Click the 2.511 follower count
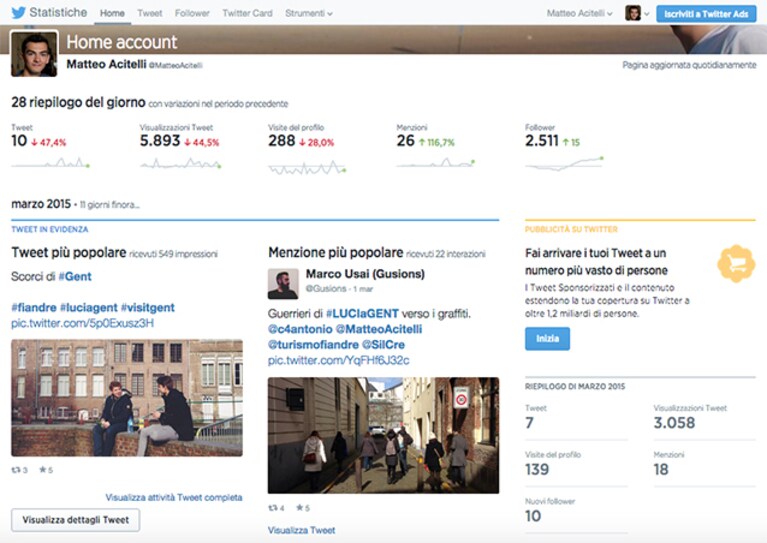767x543 pixels. click(x=542, y=141)
